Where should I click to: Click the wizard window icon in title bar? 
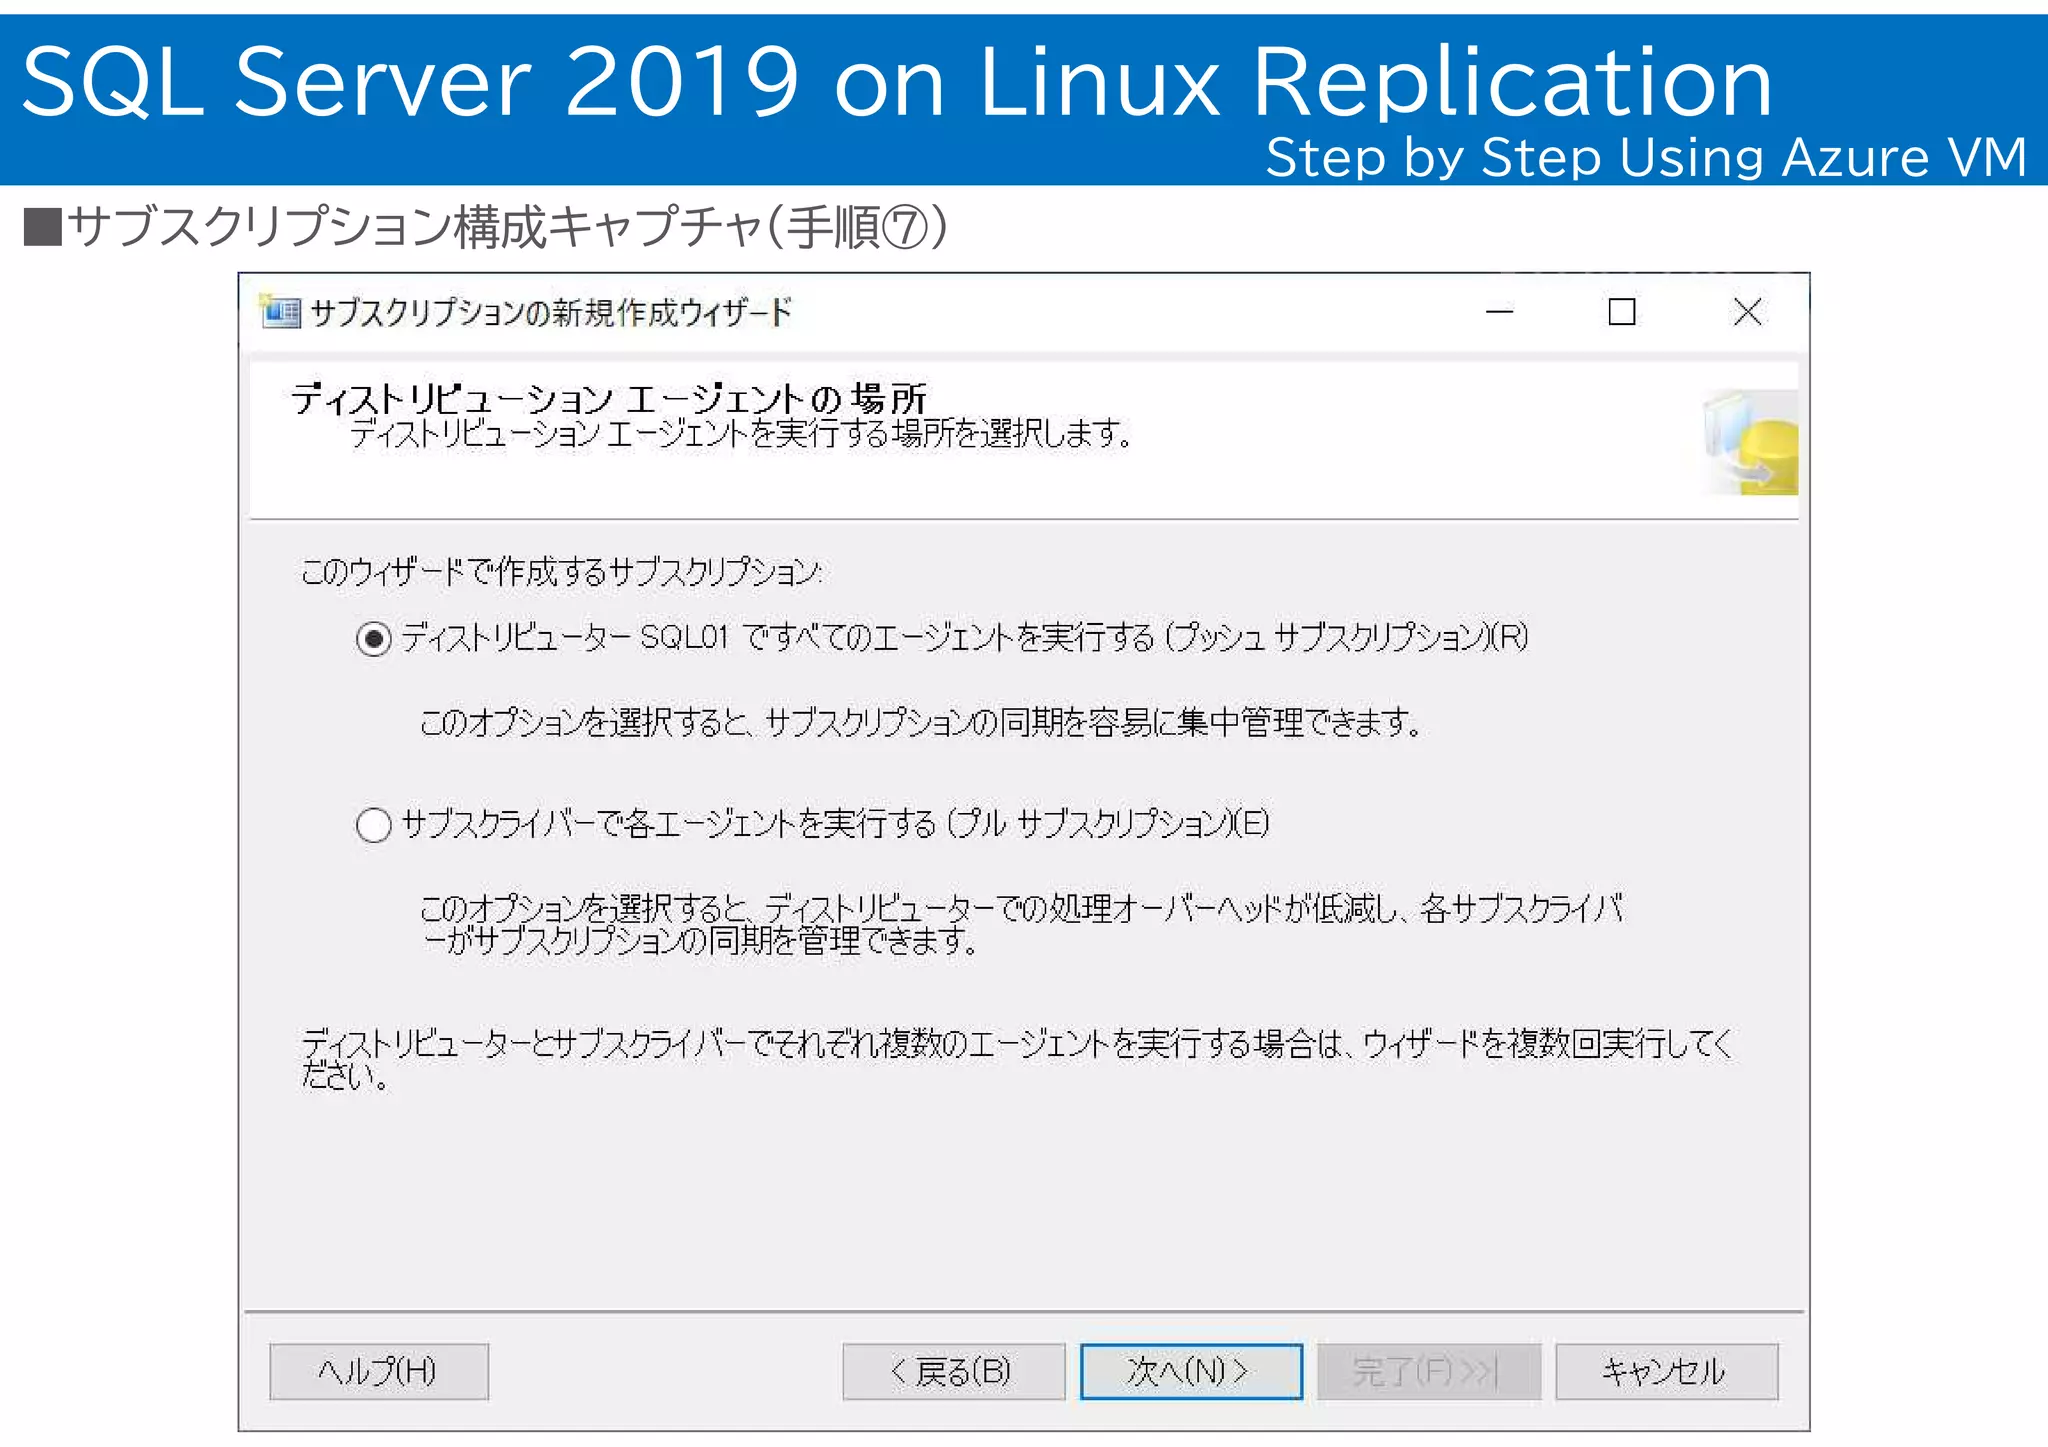tap(279, 312)
